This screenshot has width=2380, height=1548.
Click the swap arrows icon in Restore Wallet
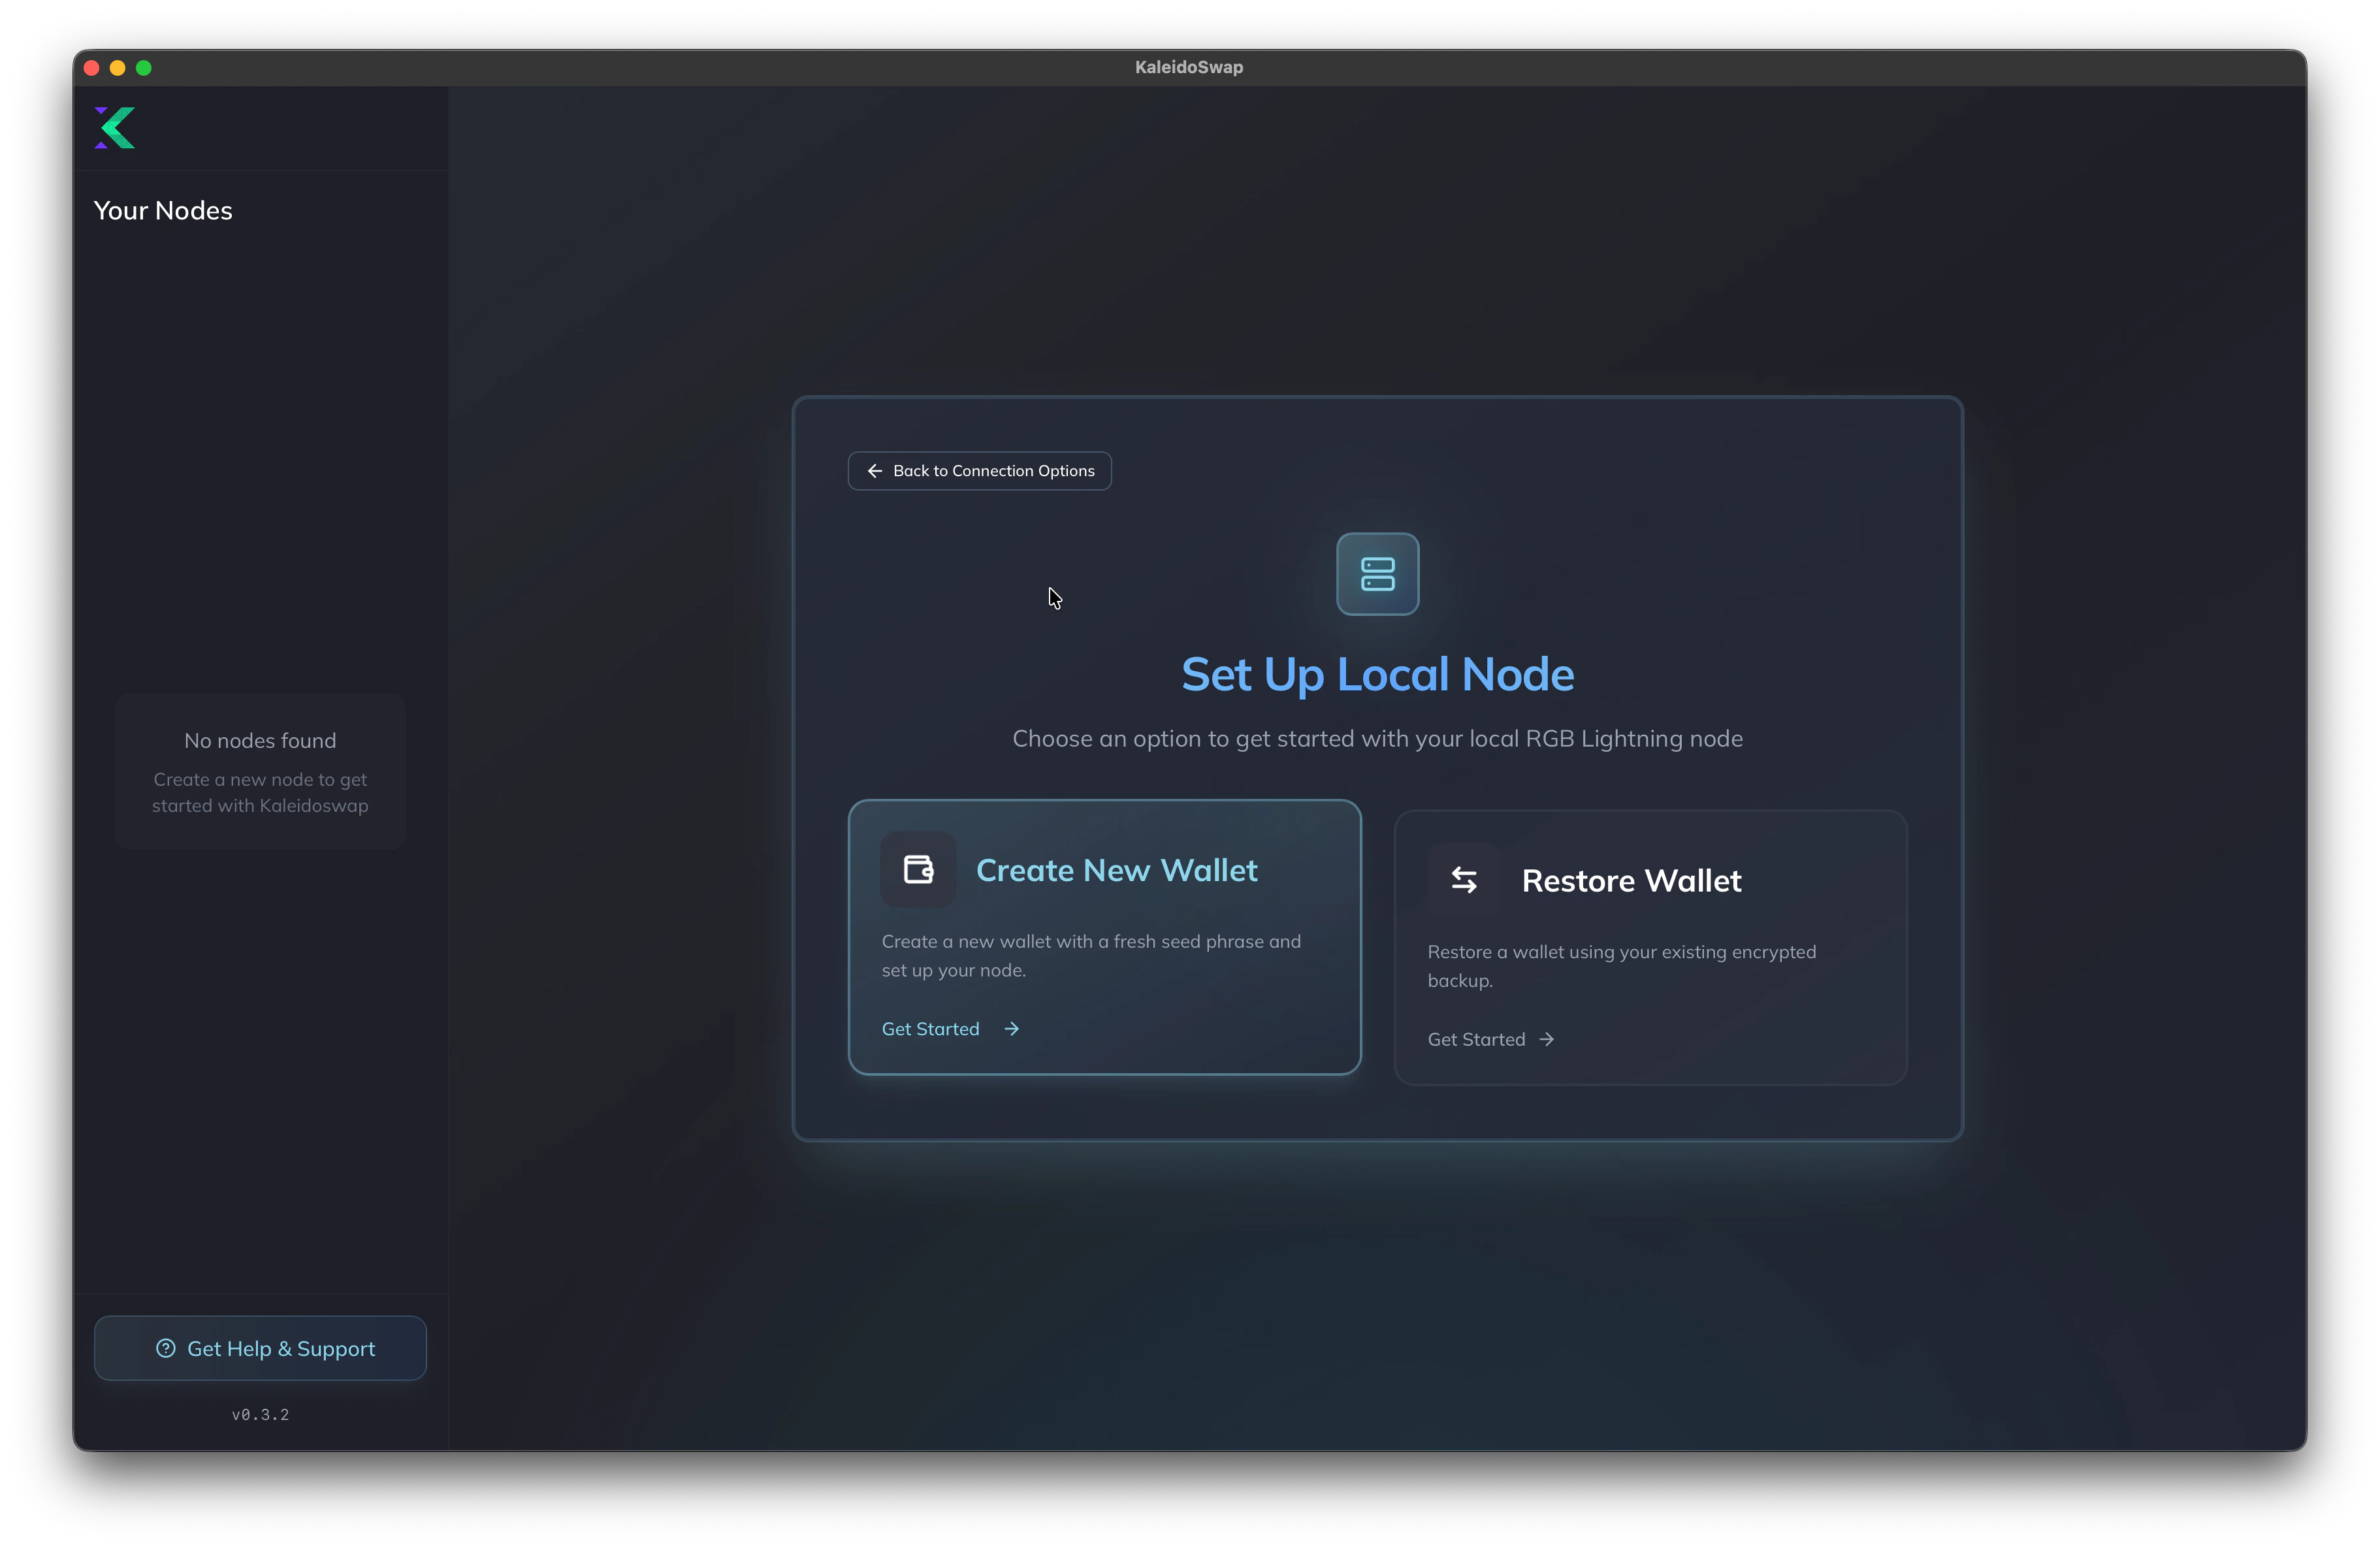(1463, 880)
